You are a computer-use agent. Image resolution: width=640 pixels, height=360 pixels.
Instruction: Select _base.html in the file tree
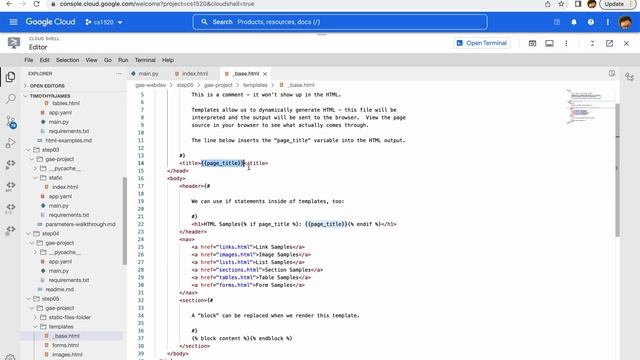point(67,336)
